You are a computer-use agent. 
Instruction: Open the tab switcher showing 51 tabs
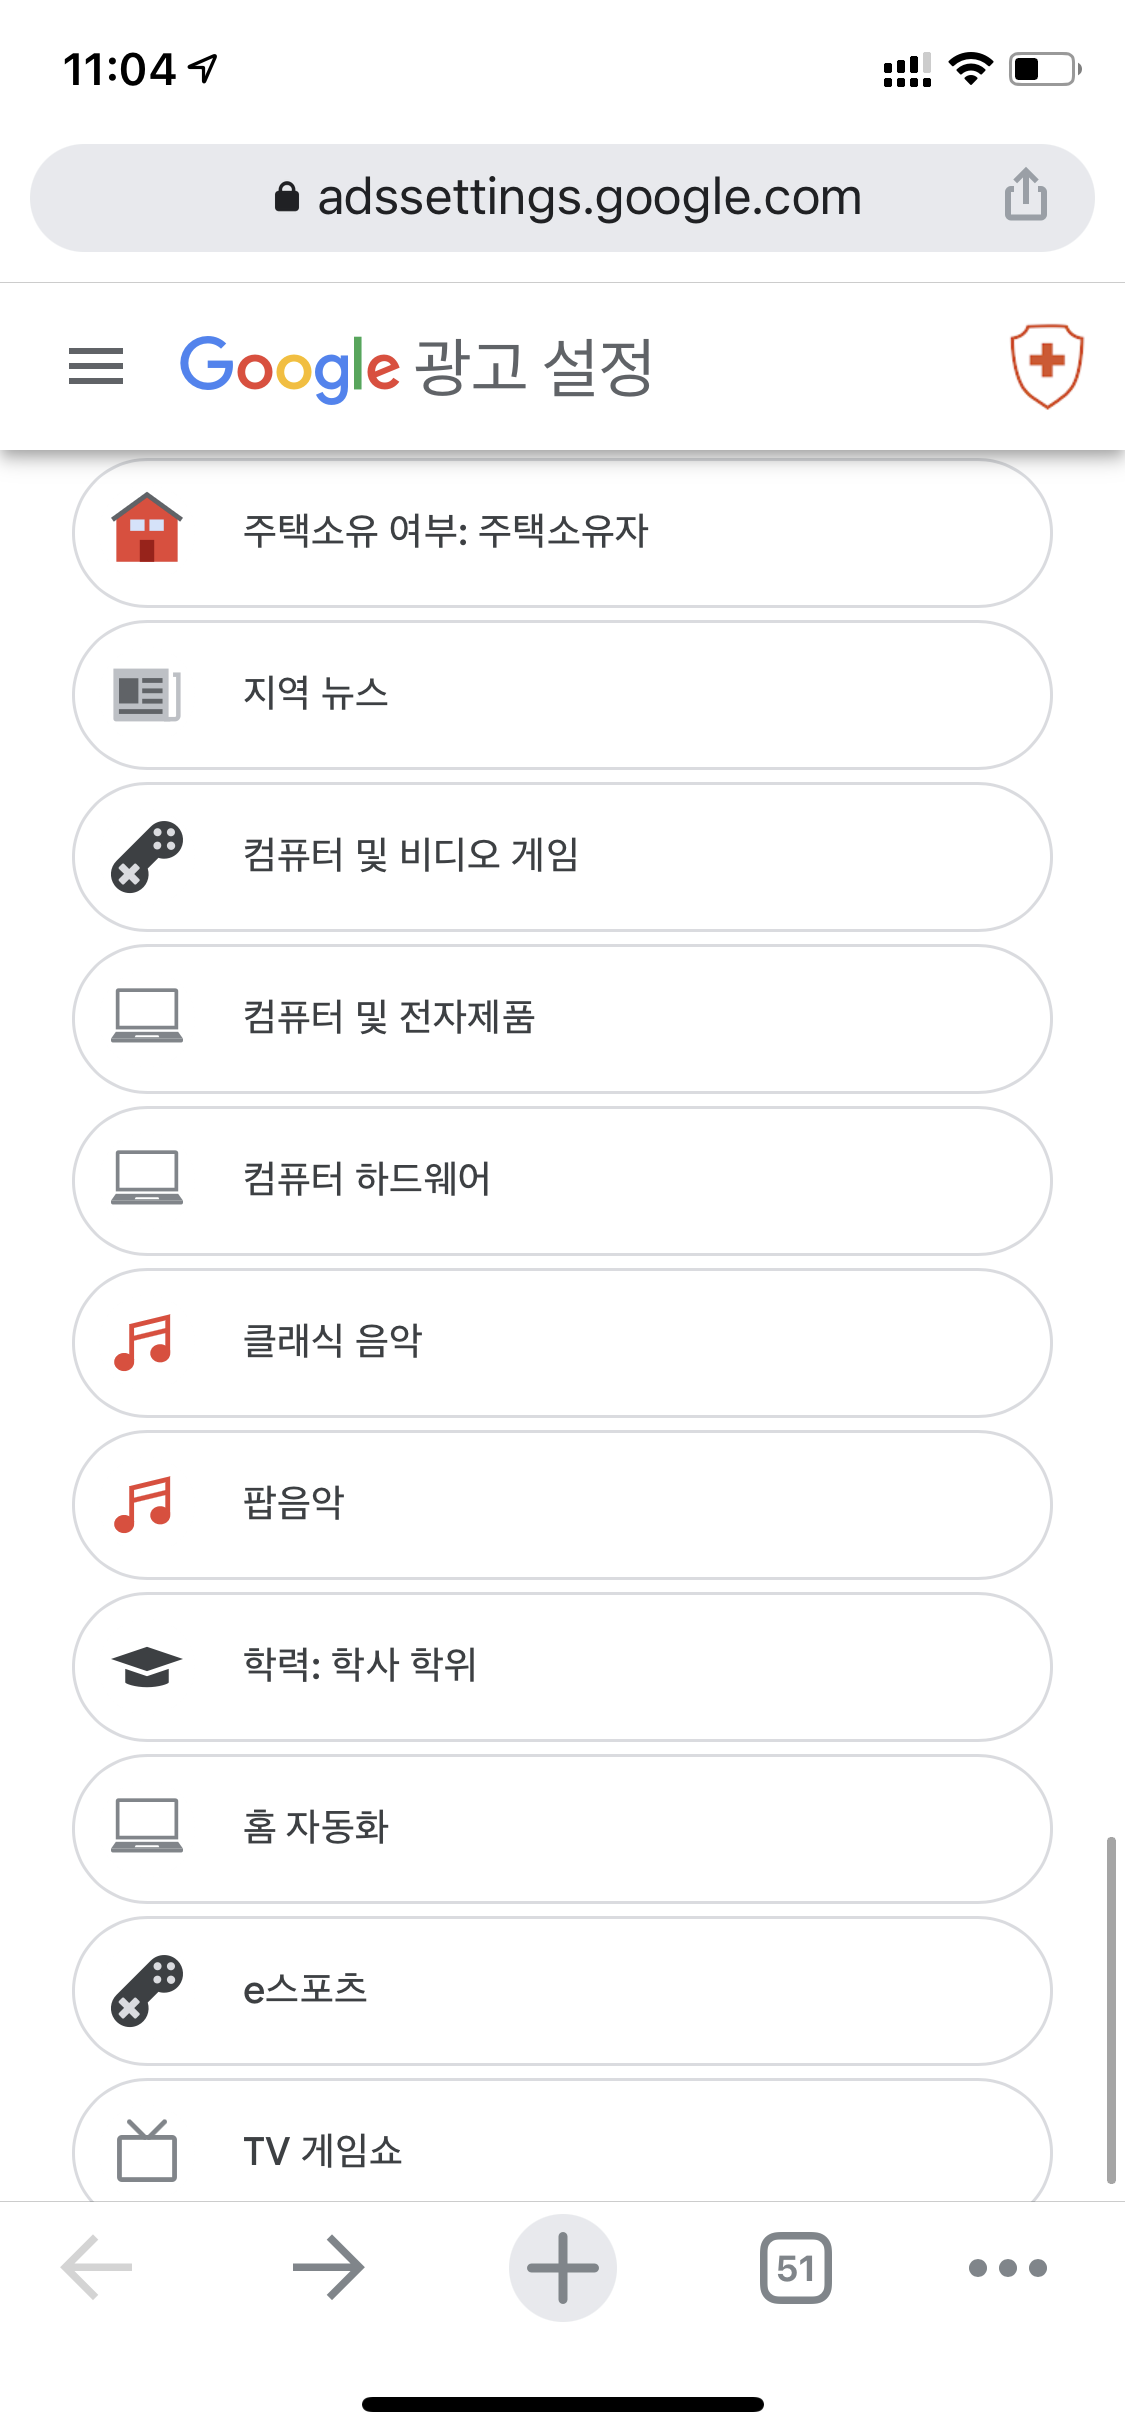796,2267
